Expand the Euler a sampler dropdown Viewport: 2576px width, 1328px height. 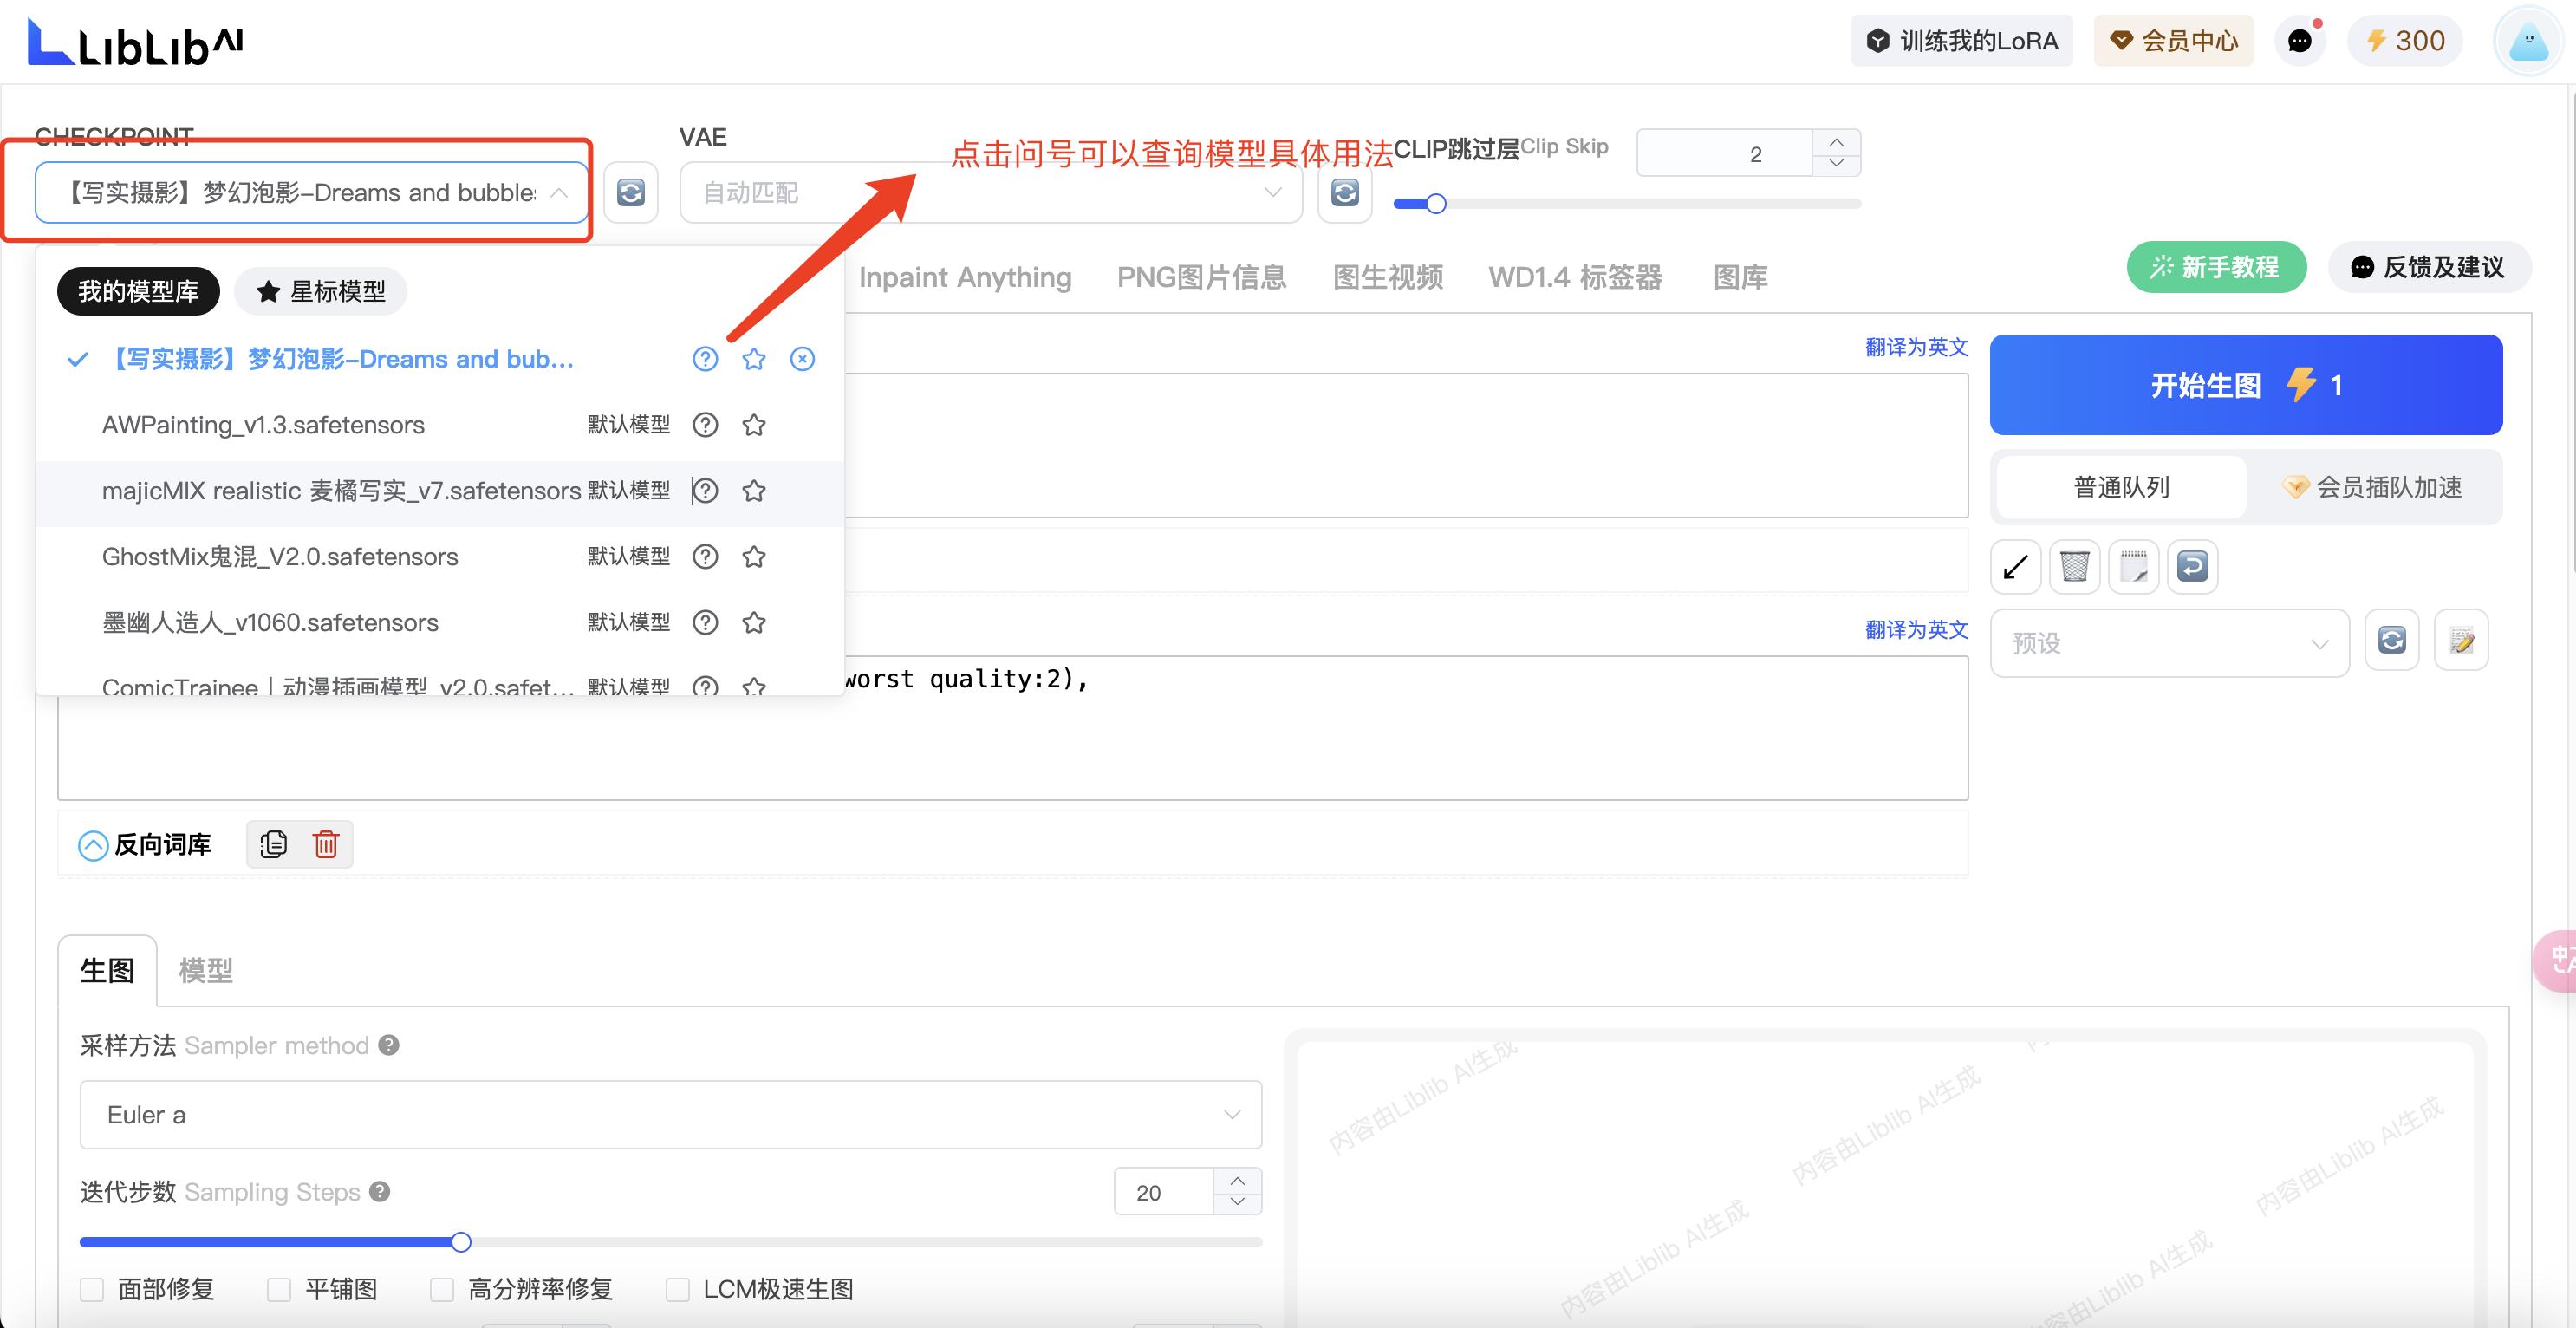670,1115
